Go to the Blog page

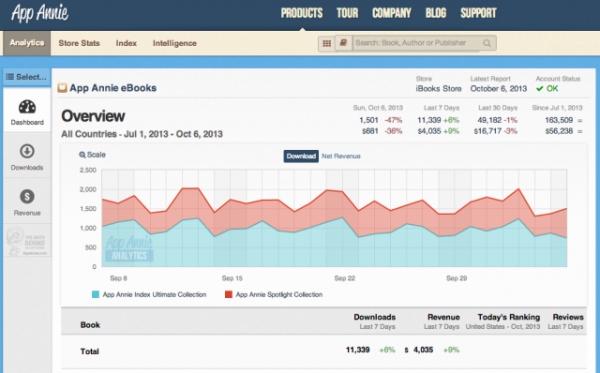pyautogui.click(x=436, y=13)
